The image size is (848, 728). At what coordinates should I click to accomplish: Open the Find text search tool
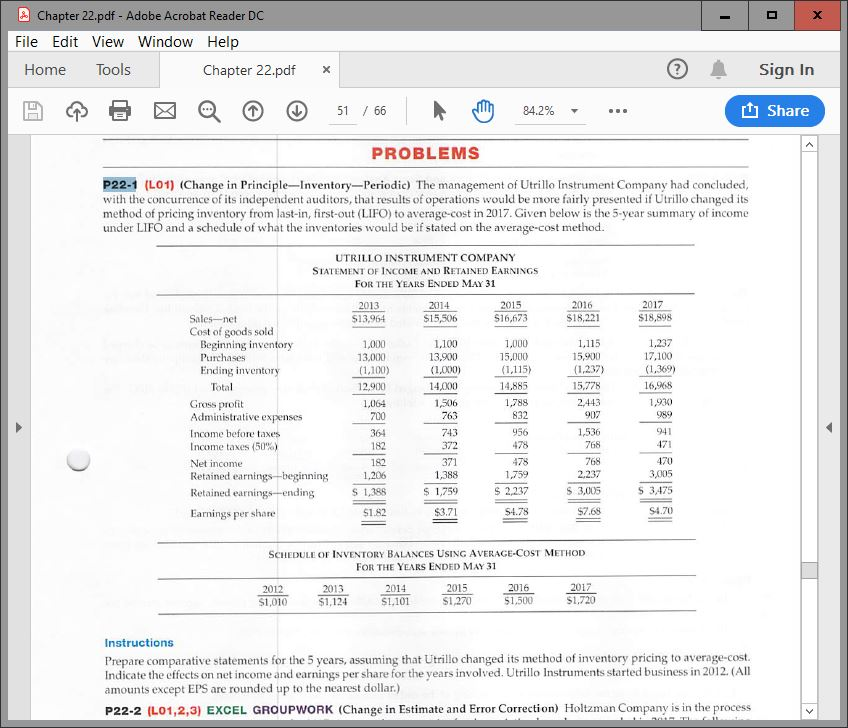(209, 111)
